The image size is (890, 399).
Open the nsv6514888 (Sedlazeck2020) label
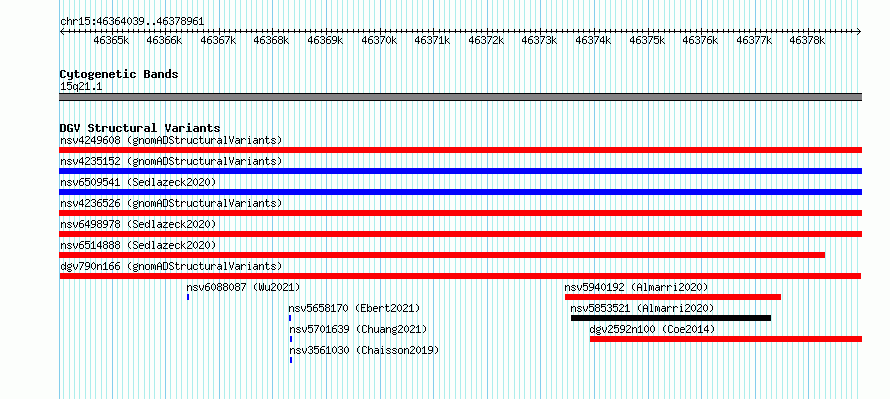138,245
